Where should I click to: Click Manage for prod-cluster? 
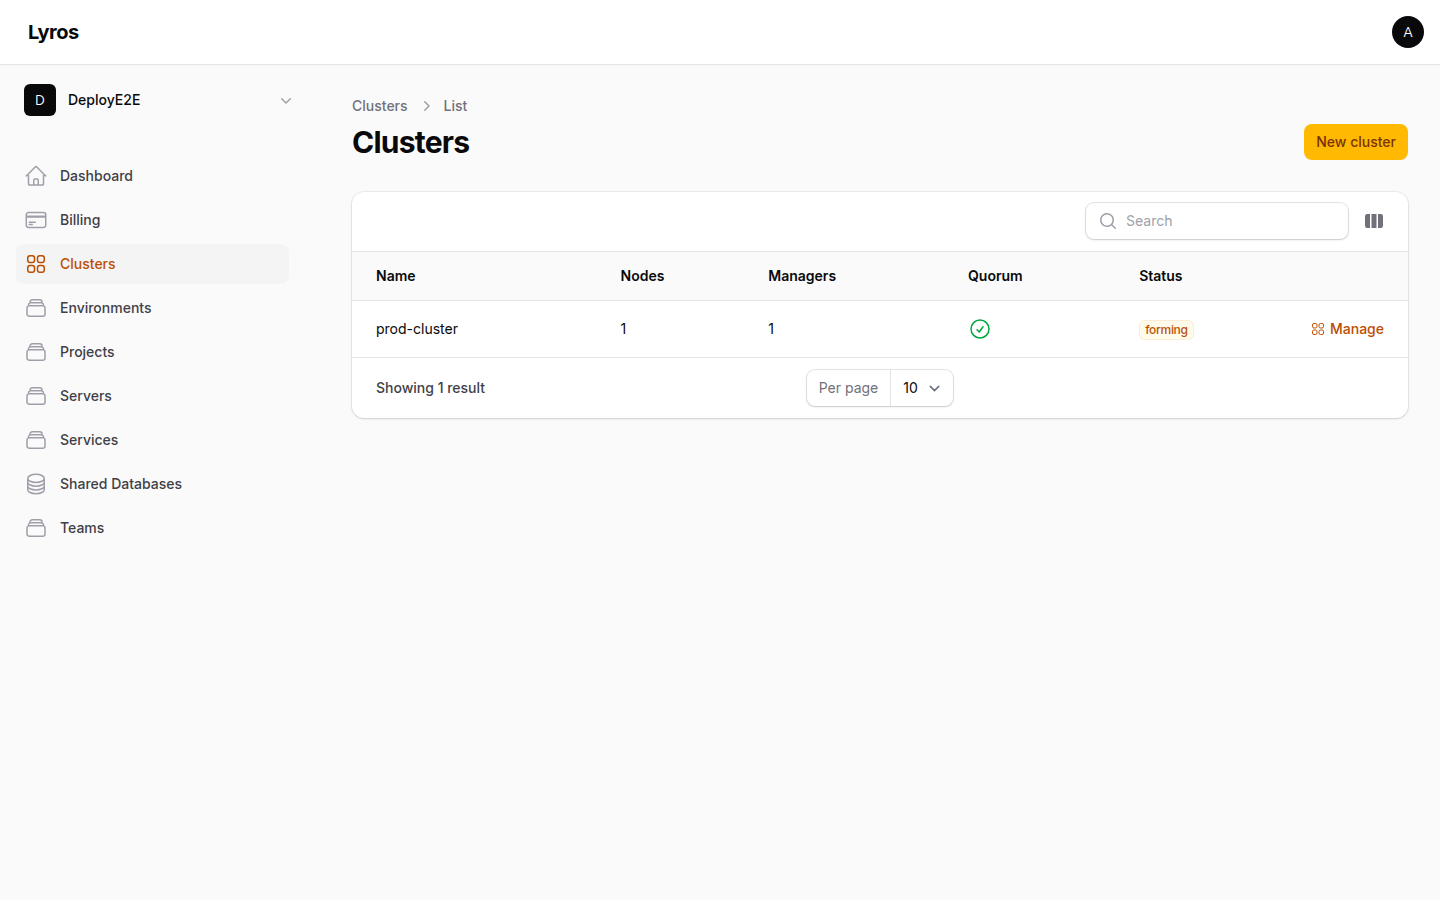(1347, 329)
